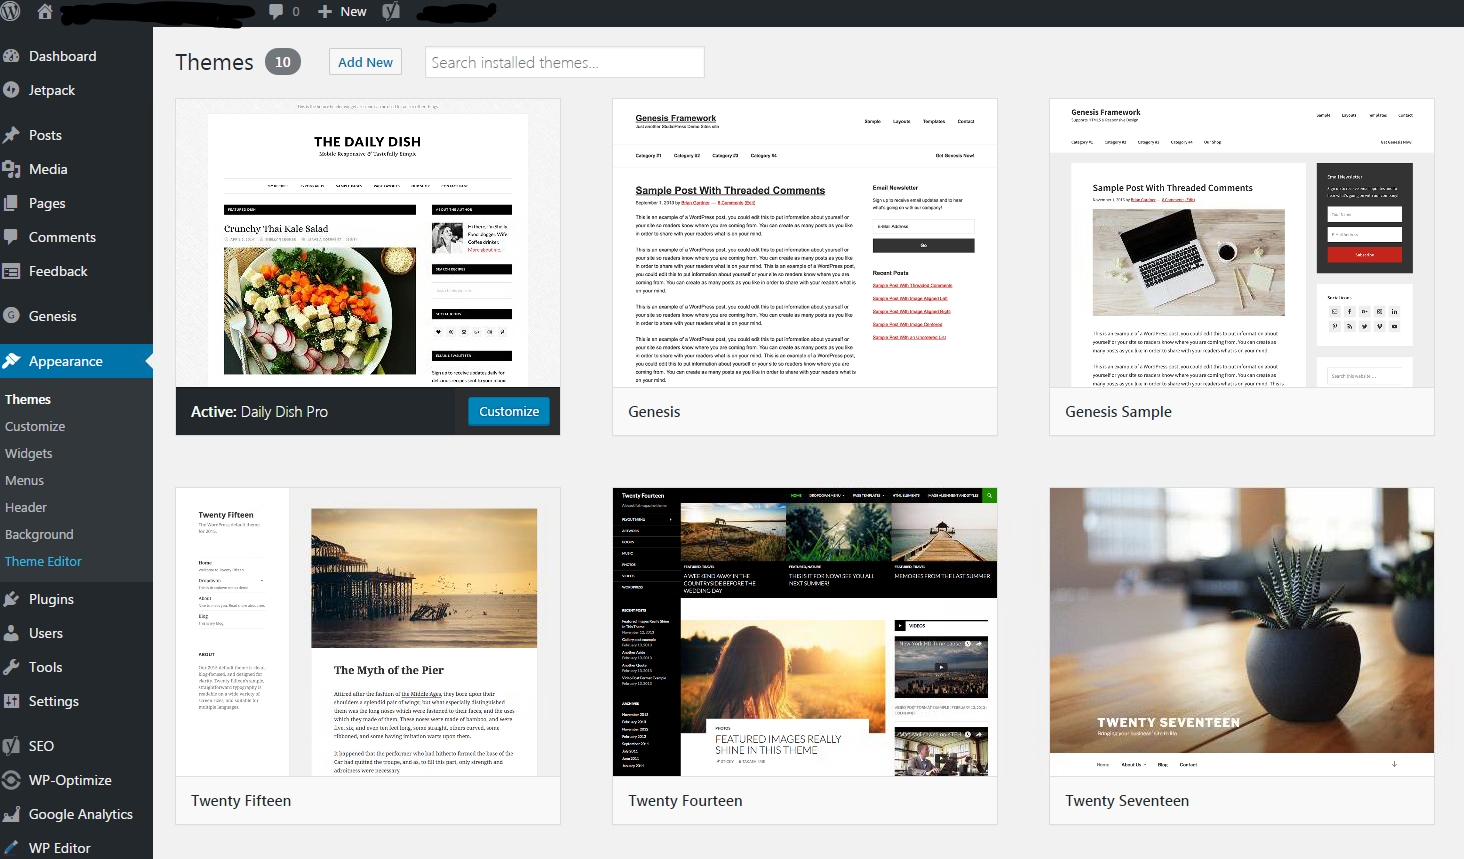Click the Dashboard gauge icon
Image resolution: width=1464 pixels, height=859 pixels.
pyautogui.click(x=11, y=57)
